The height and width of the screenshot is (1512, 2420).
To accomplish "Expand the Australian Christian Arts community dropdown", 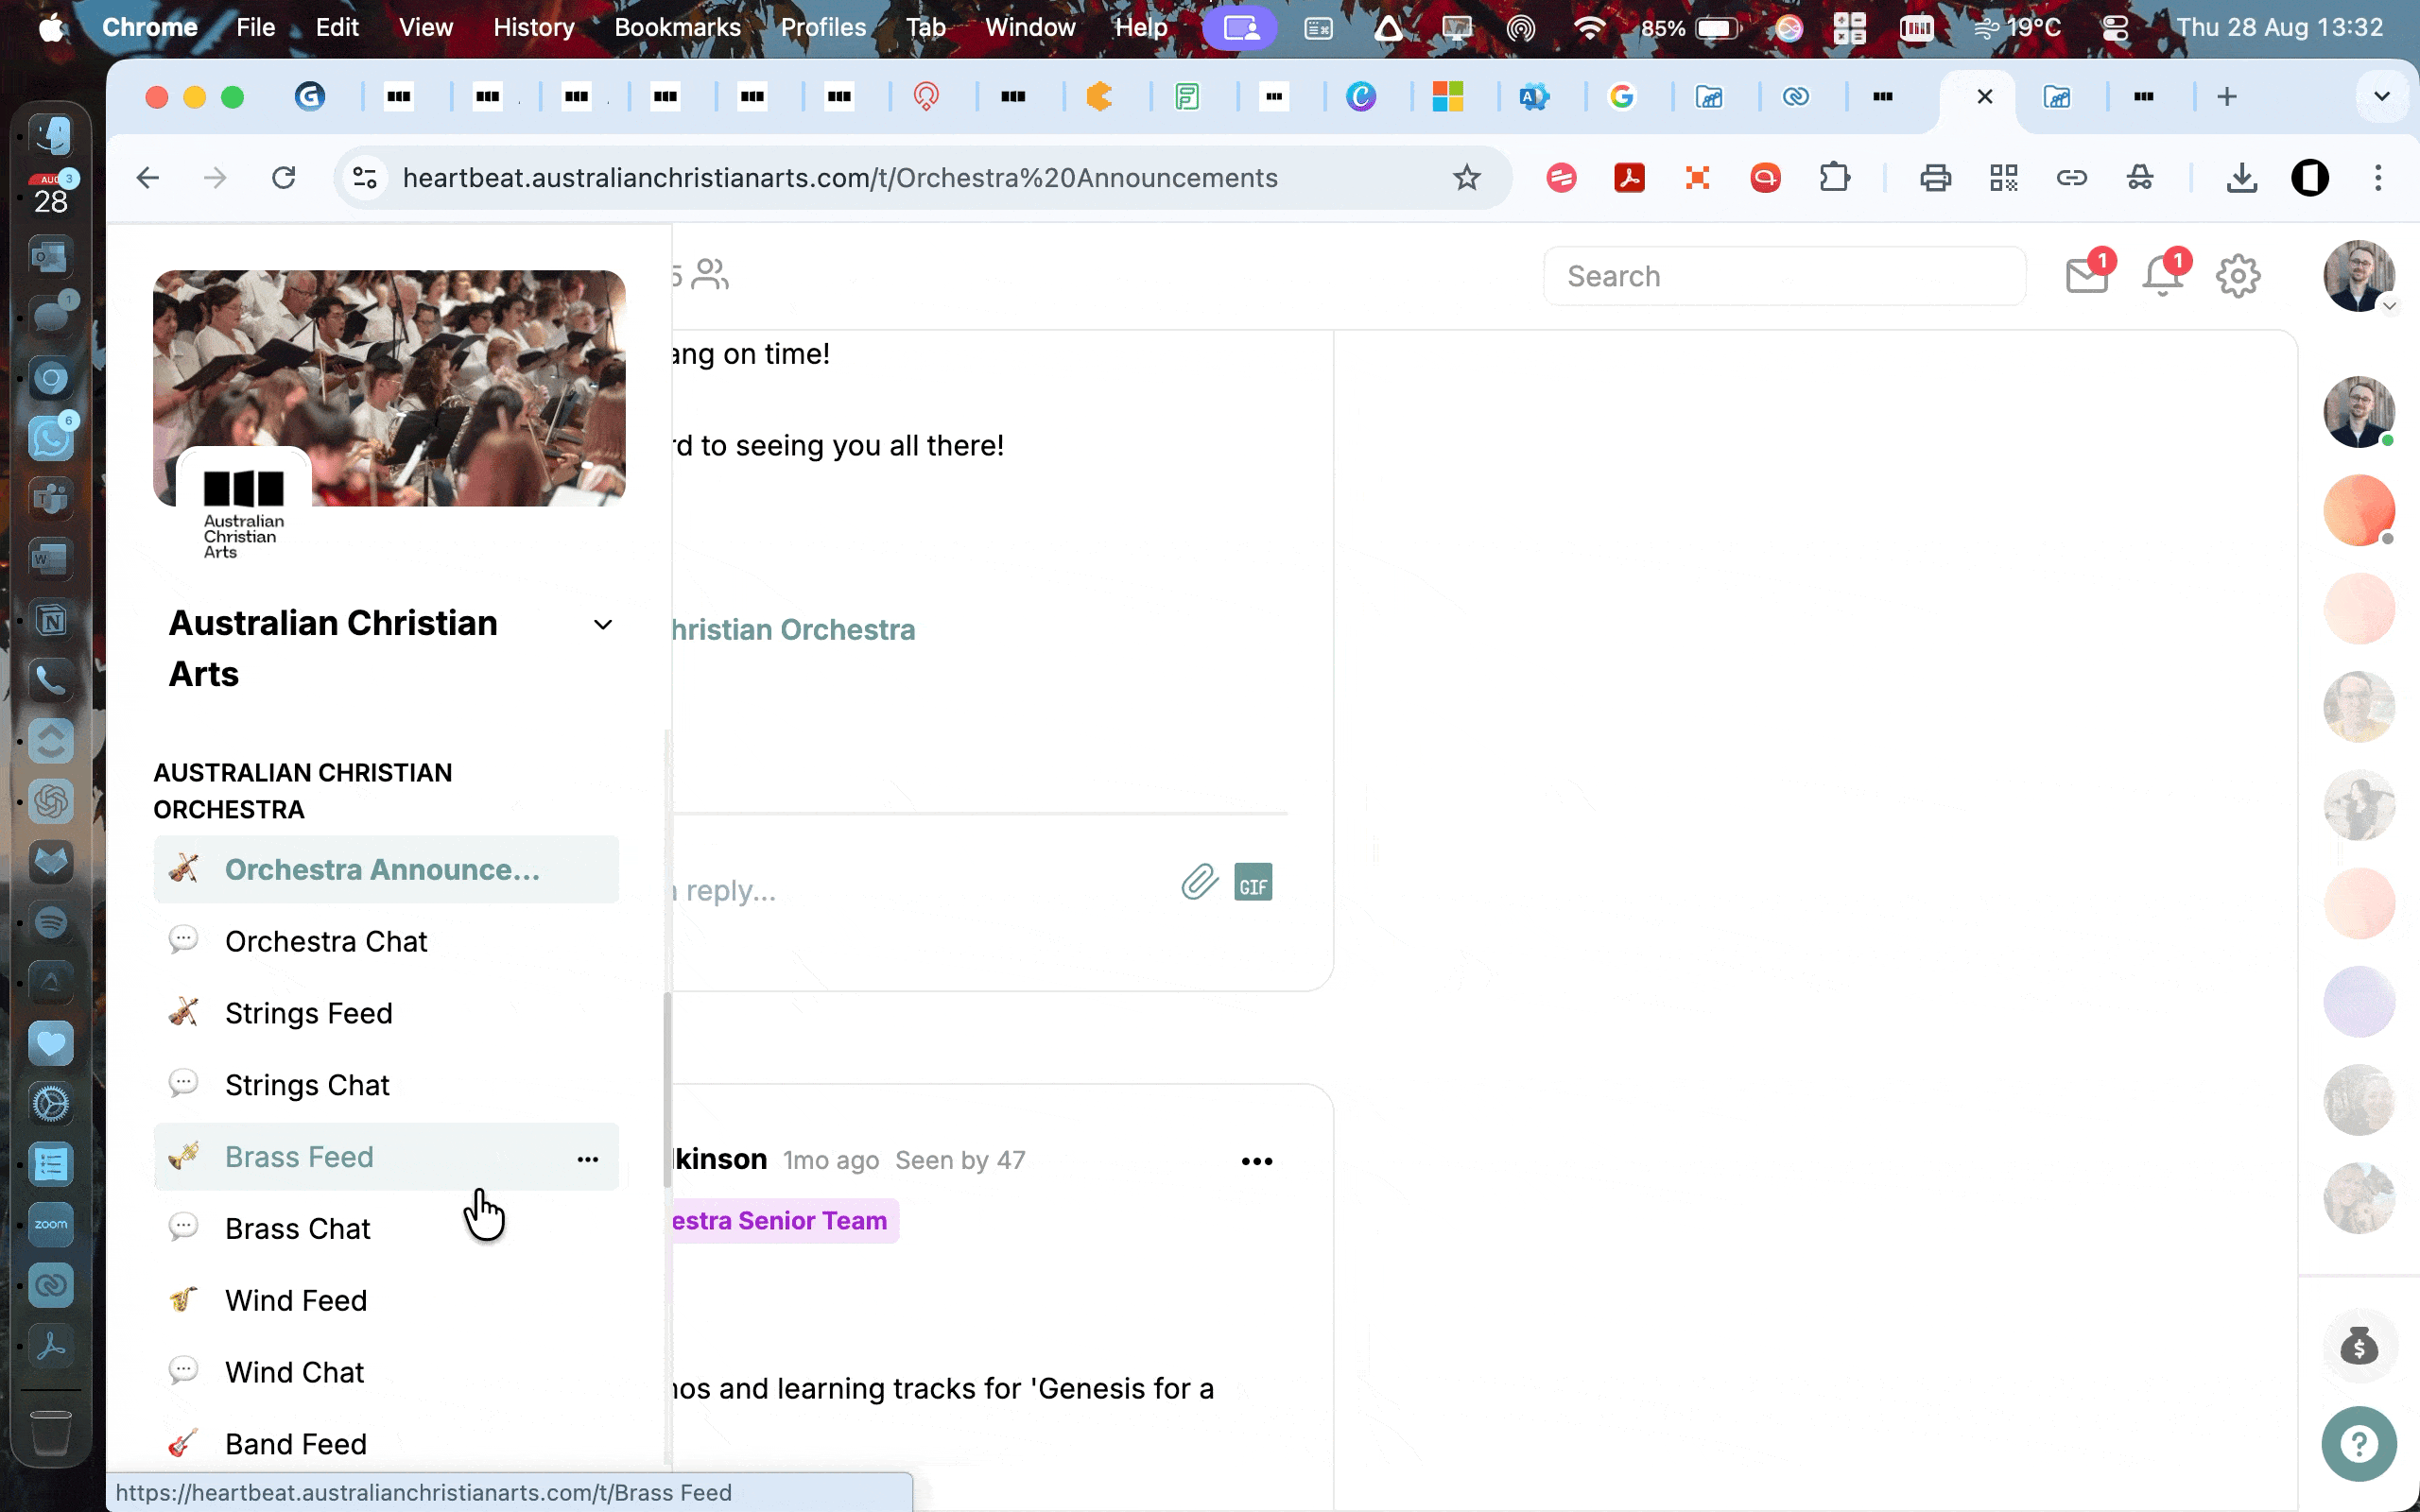I will pos(602,625).
